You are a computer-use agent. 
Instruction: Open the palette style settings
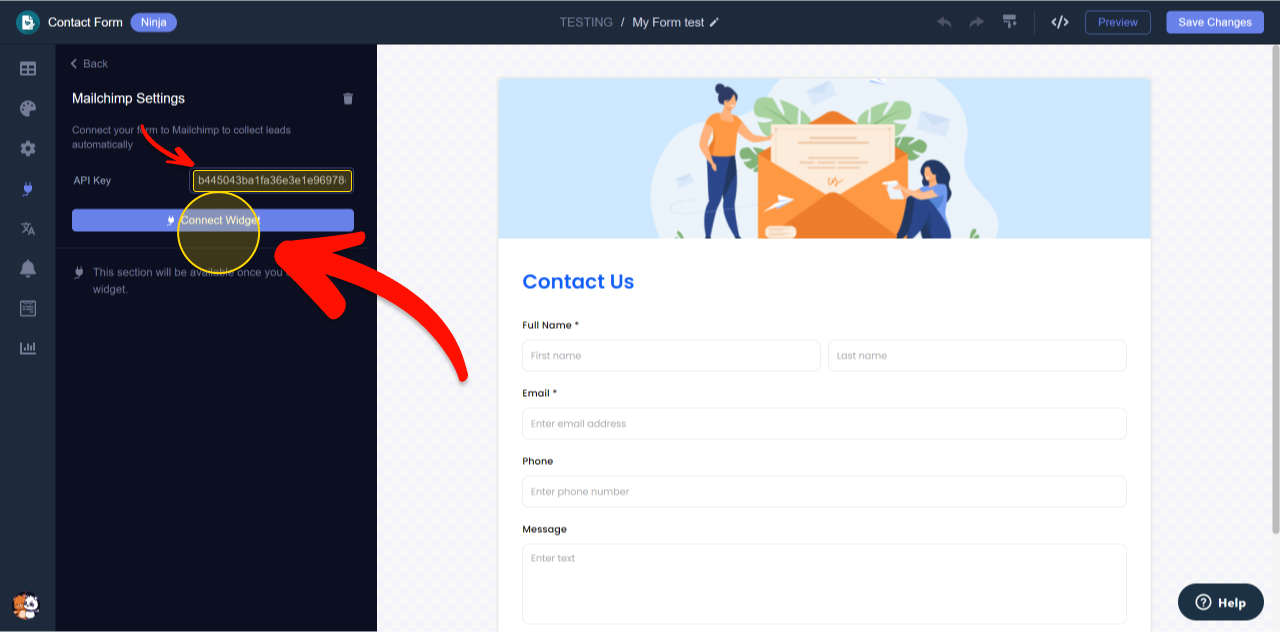pyautogui.click(x=28, y=109)
